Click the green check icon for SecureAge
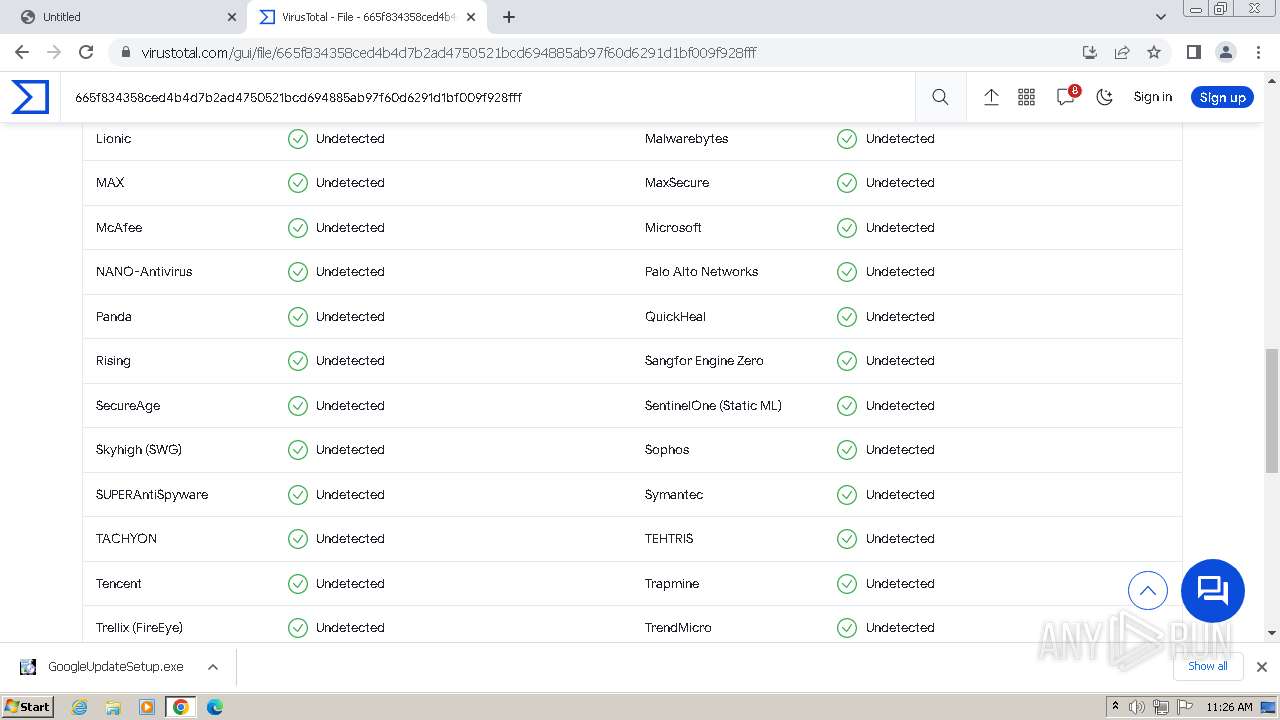 coord(298,406)
